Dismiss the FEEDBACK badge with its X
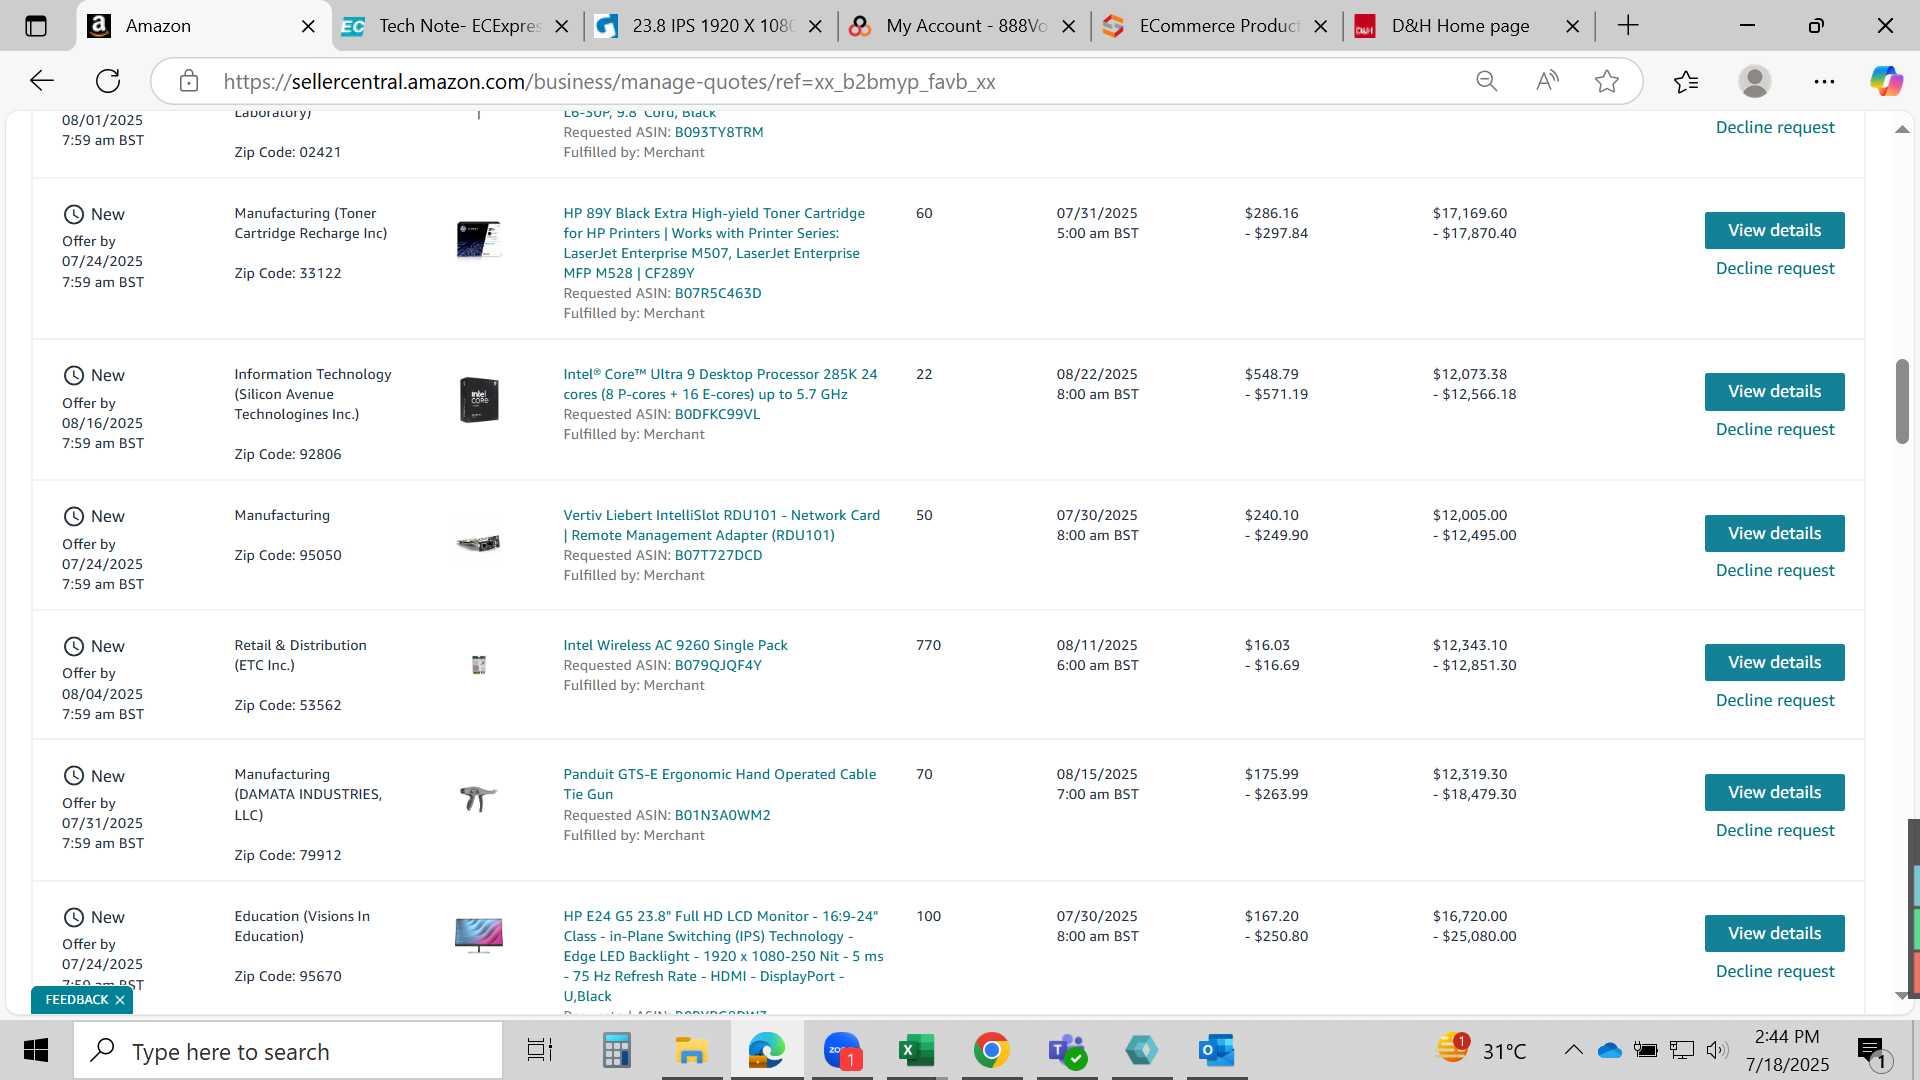1920x1080 pixels. (x=120, y=1000)
